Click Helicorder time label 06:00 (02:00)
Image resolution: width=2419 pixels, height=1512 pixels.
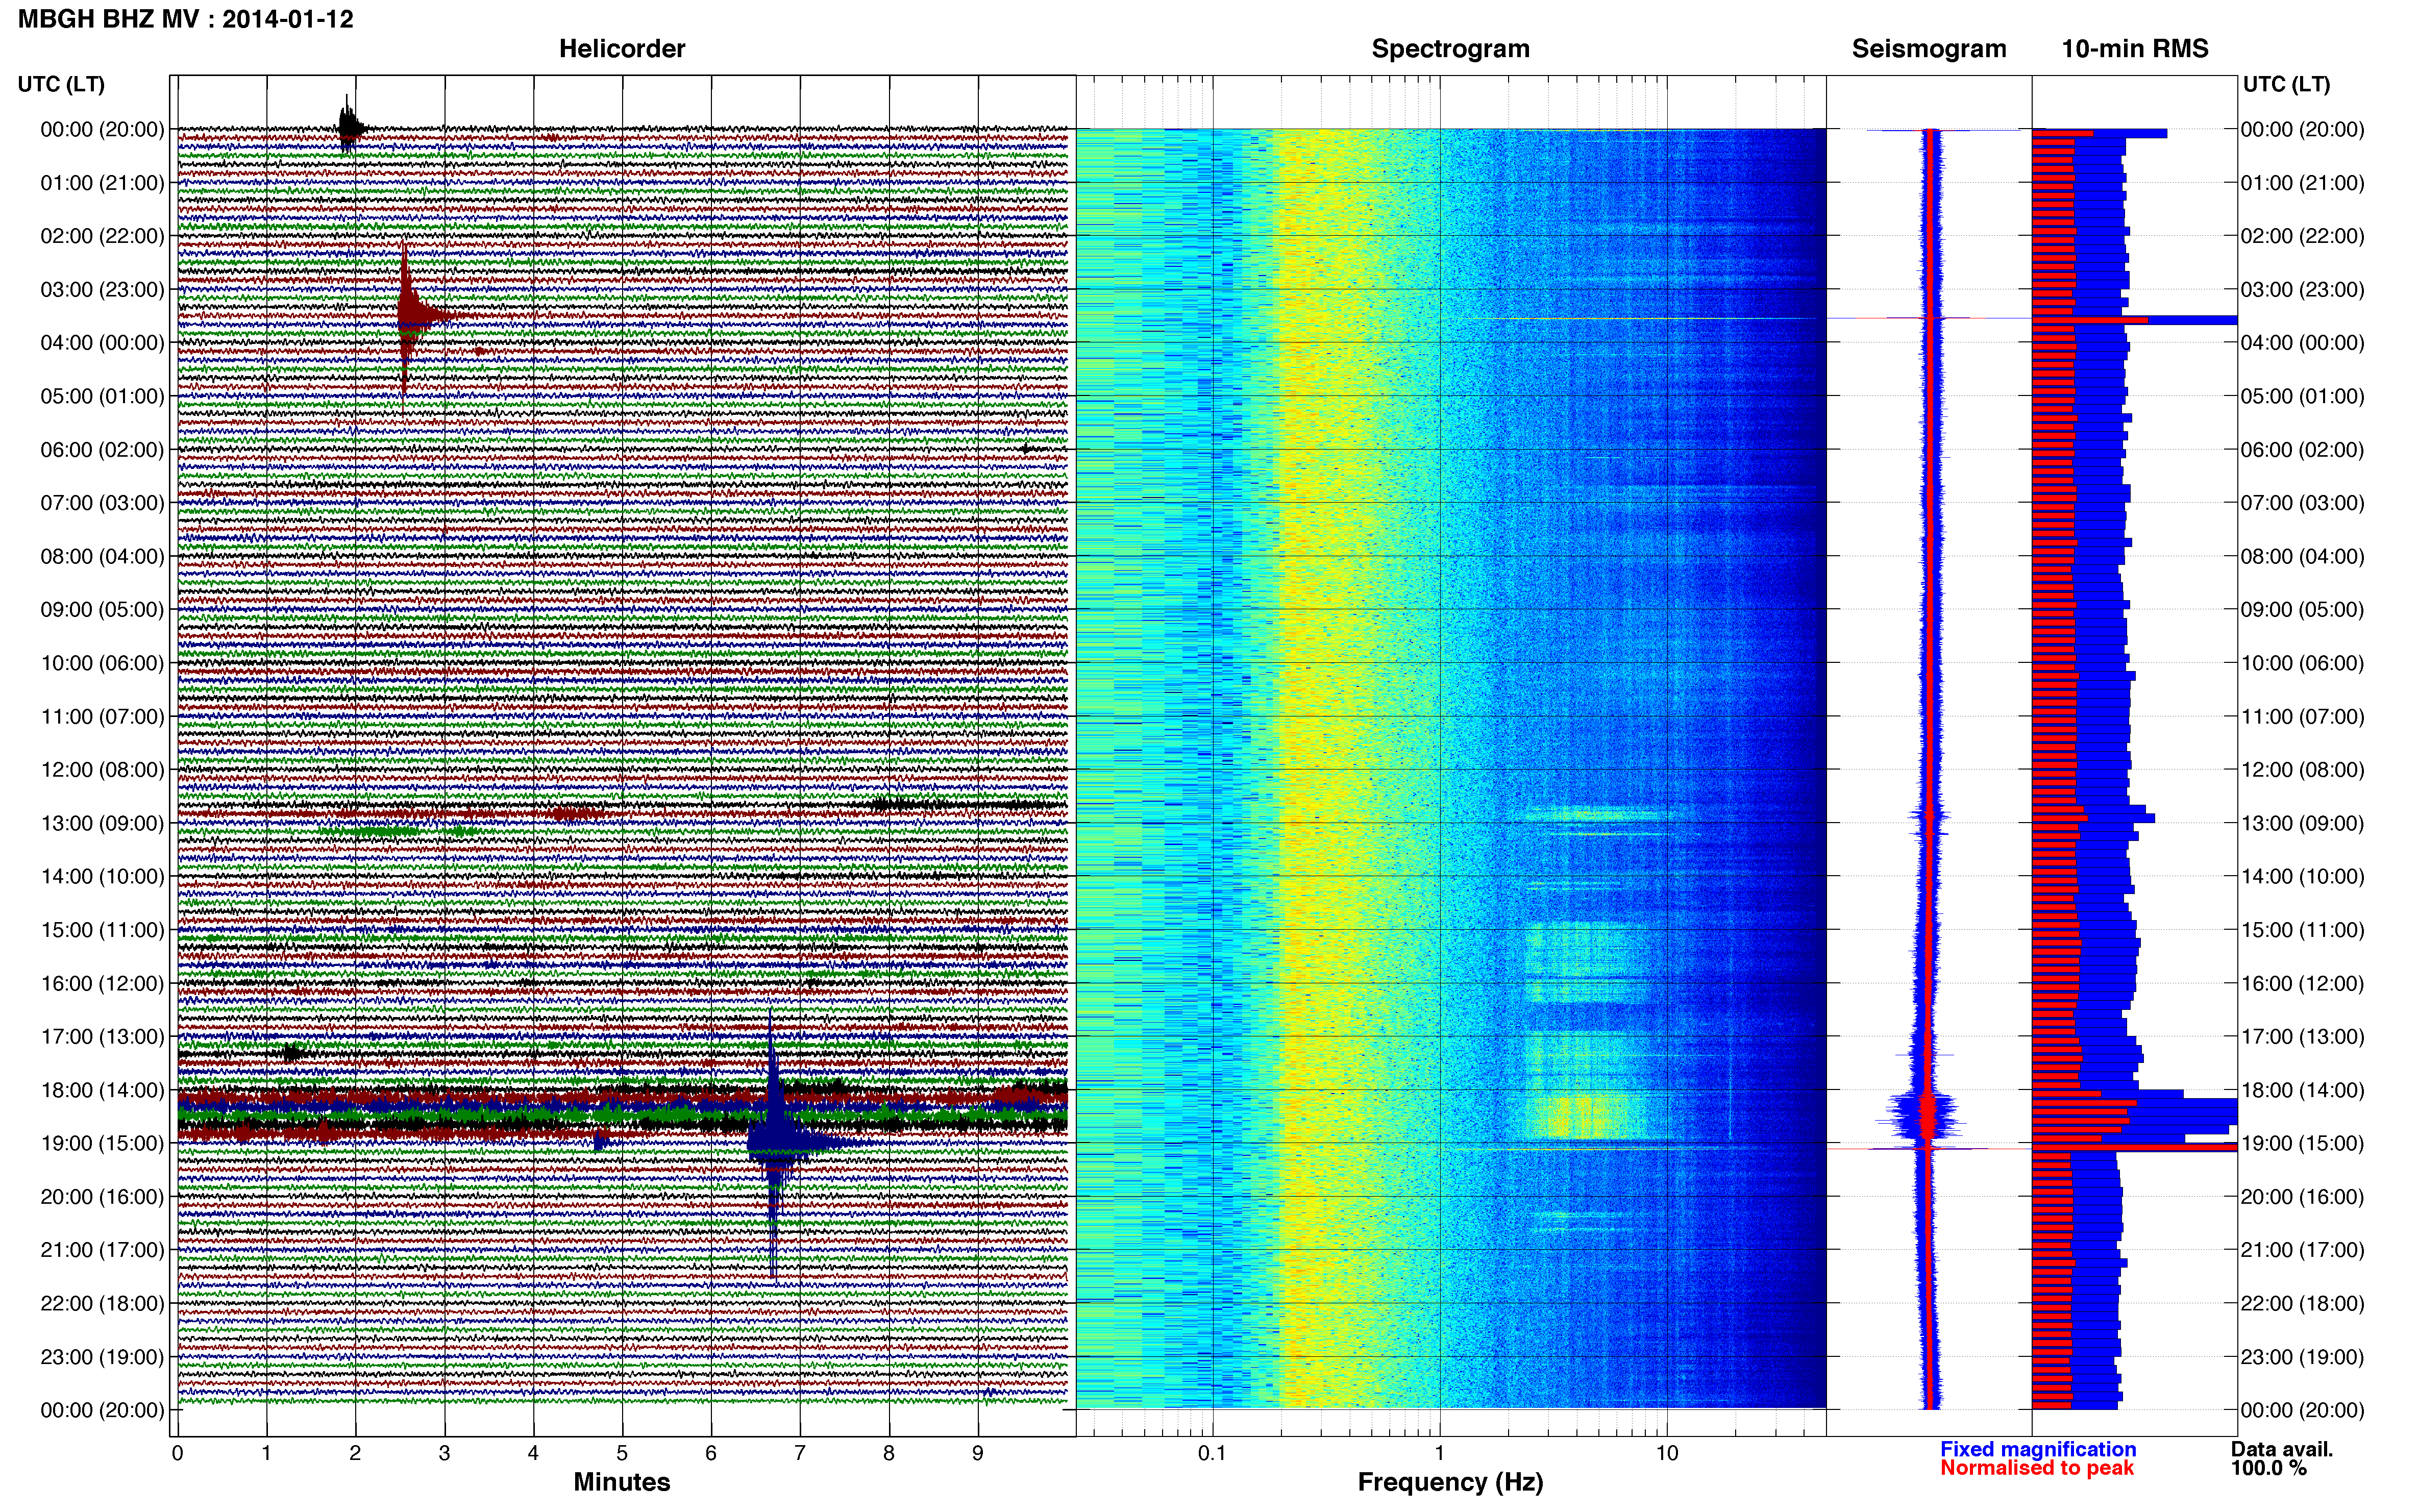(x=102, y=450)
